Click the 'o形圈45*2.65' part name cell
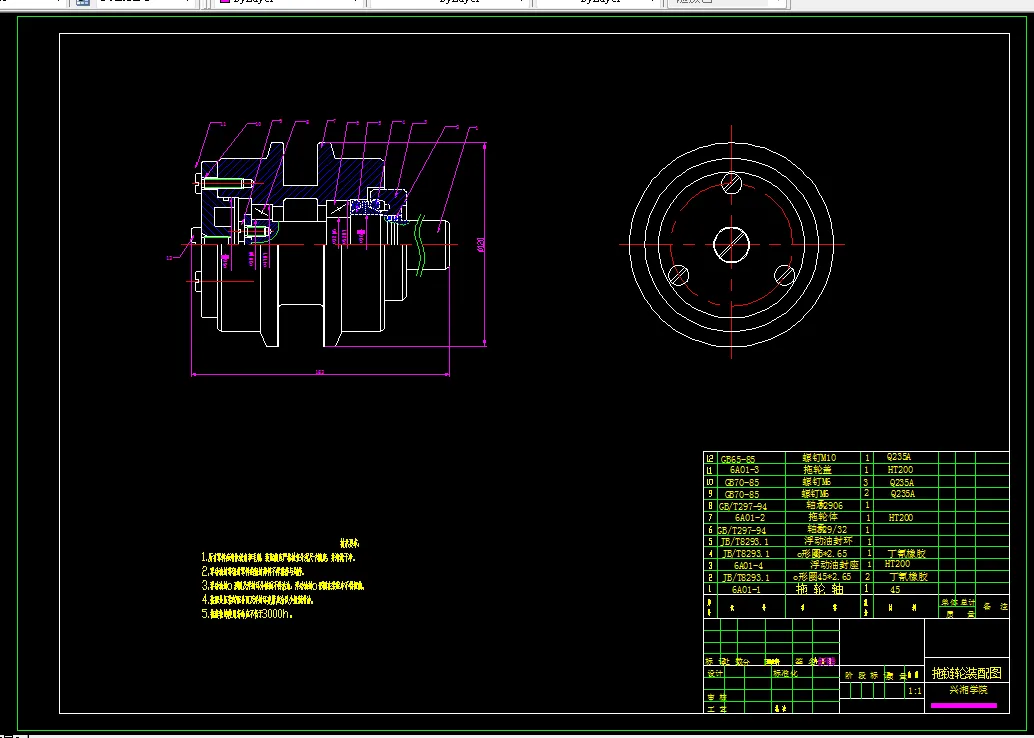This screenshot has height=738, width=1034. click(x=822, y=577)
